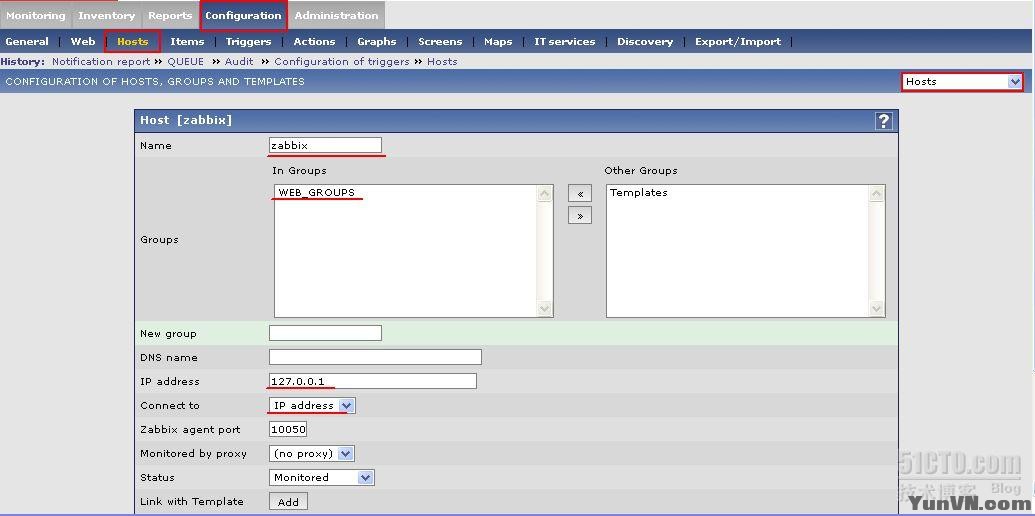The width and height of the screenshot is (1035, 516).
Task: Click the Add template button
Action: (288, 501)
